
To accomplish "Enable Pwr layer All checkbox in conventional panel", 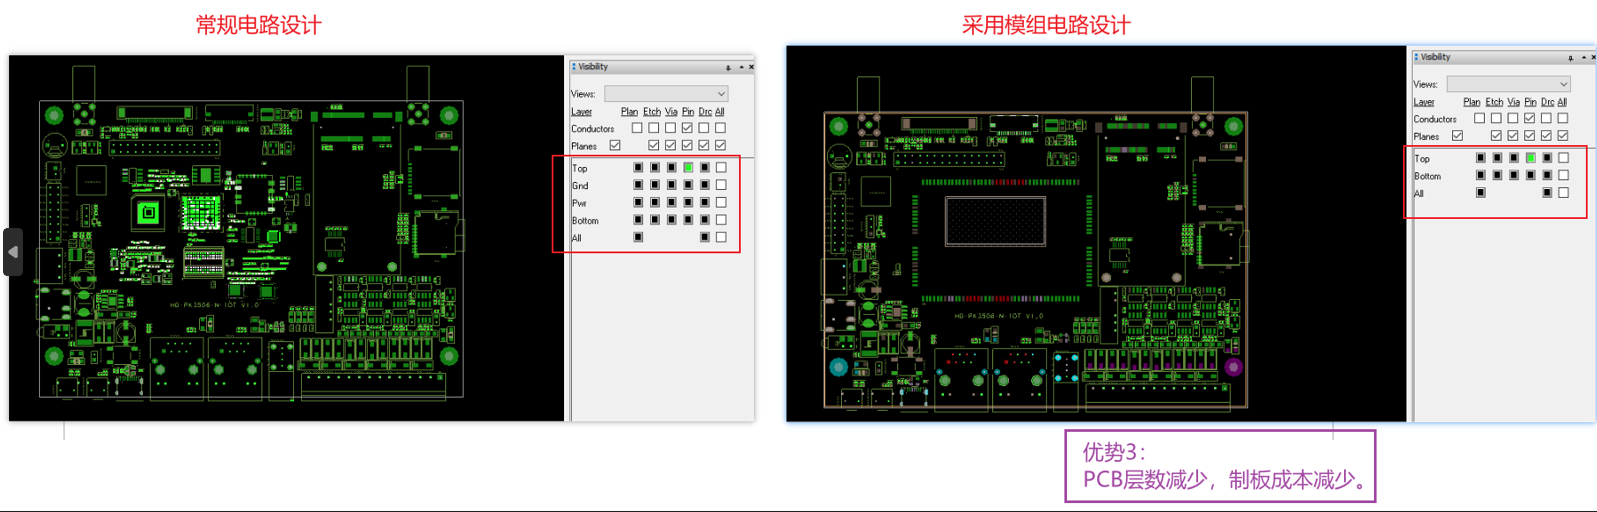I will pyautogui.click(x=721, y=203).
